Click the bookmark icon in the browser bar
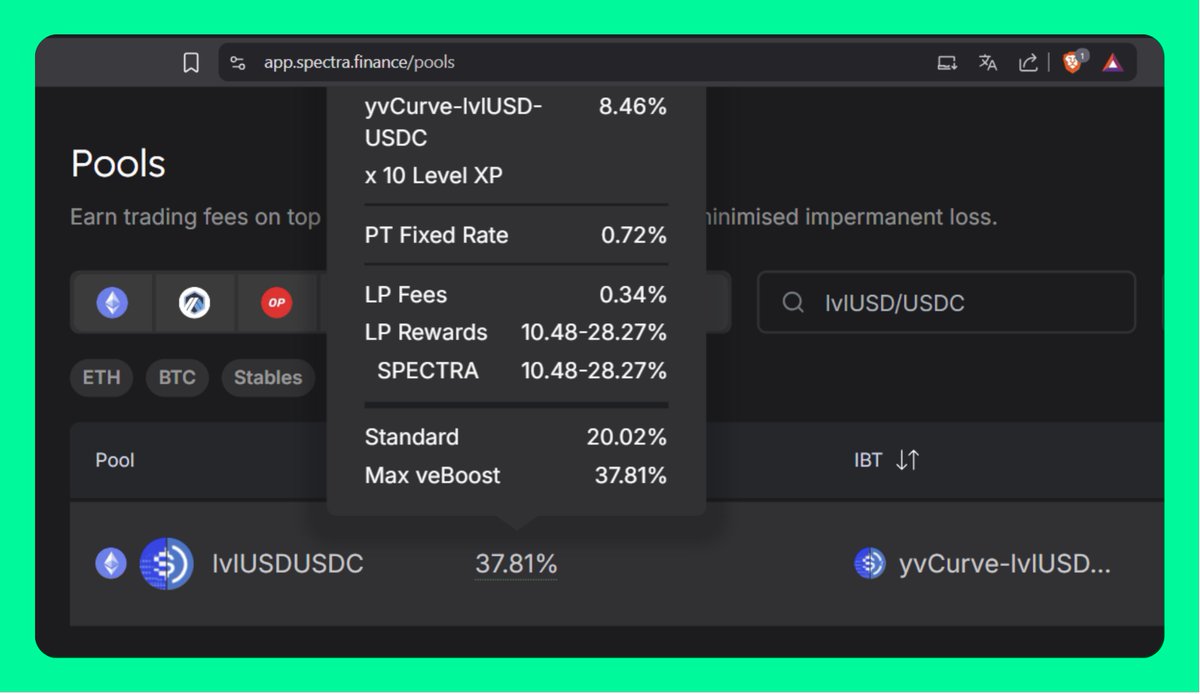 click(x=191, y=63)
